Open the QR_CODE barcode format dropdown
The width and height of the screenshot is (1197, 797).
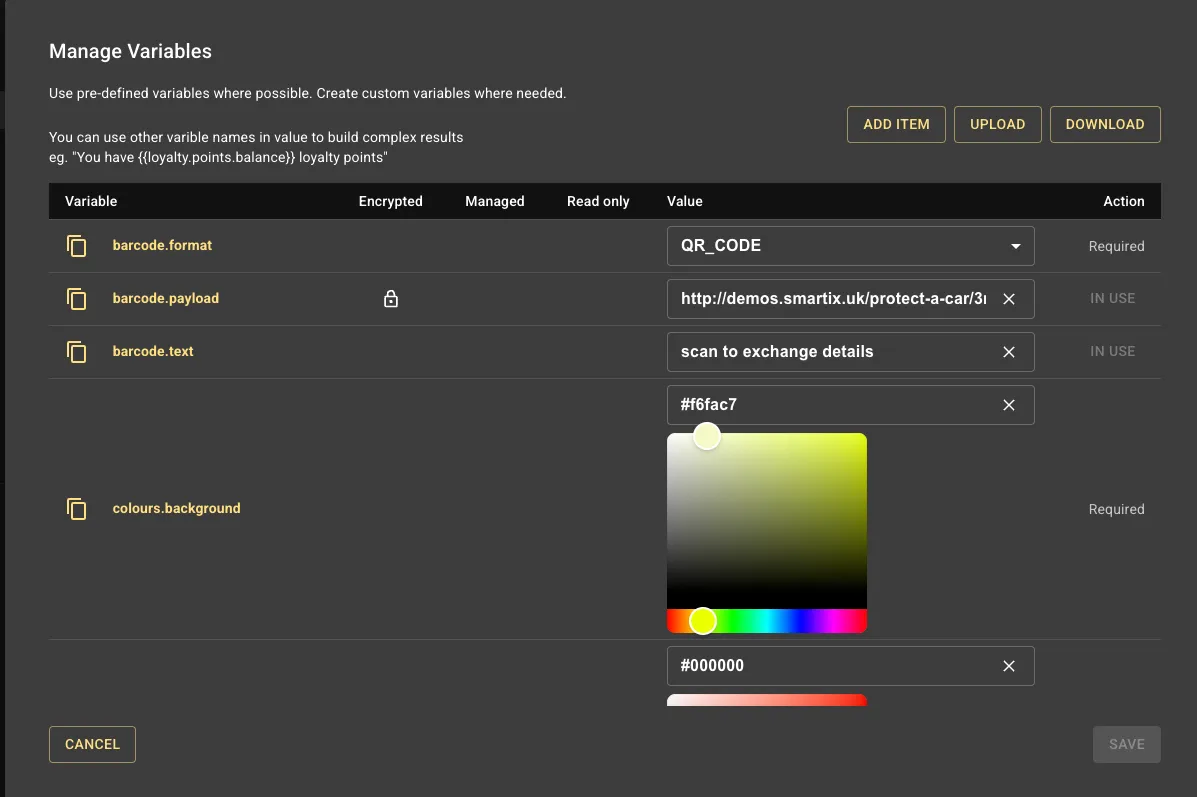click(850, 246)
